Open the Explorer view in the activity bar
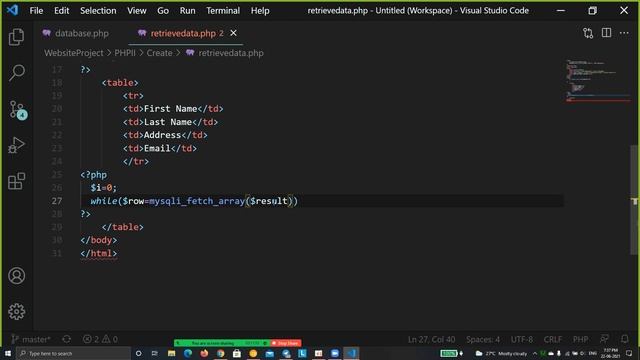Image resolution: width=640 pixels, height=360 pixels. tap(16, 37)
